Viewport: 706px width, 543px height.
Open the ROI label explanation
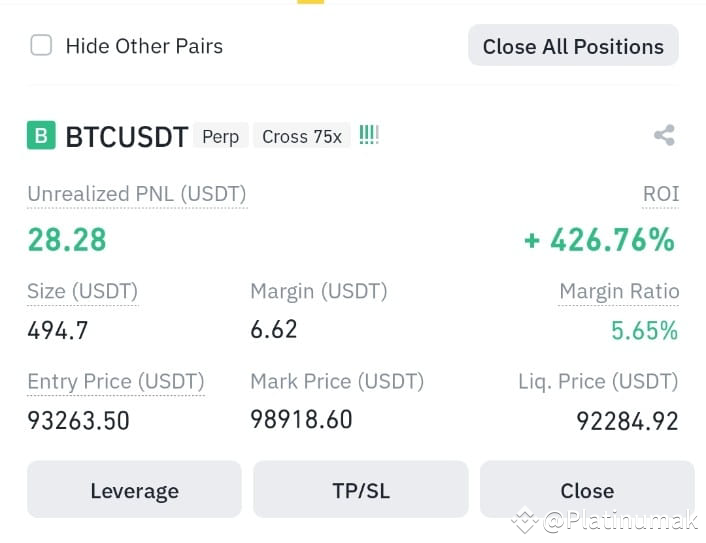click(661, 194)
